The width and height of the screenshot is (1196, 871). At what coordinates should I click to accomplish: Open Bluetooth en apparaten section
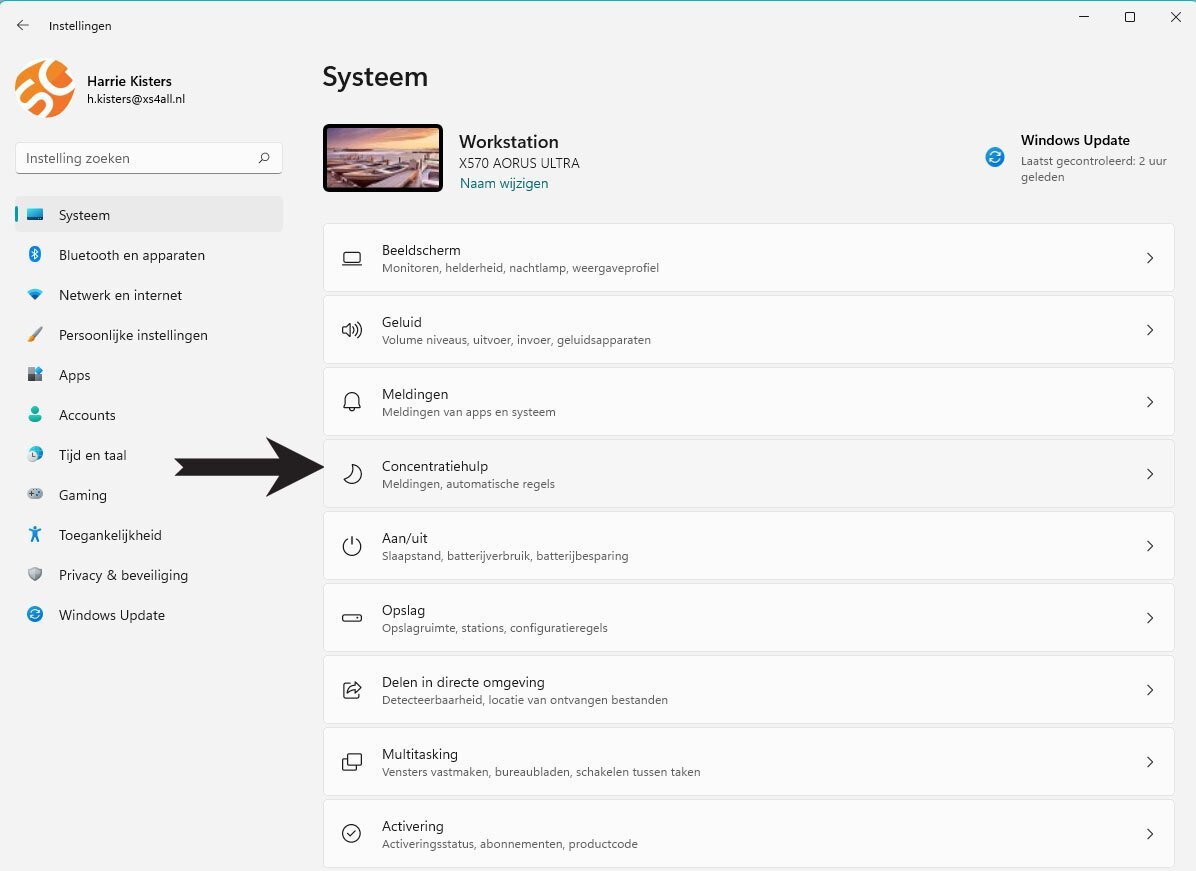pos(149,255)
